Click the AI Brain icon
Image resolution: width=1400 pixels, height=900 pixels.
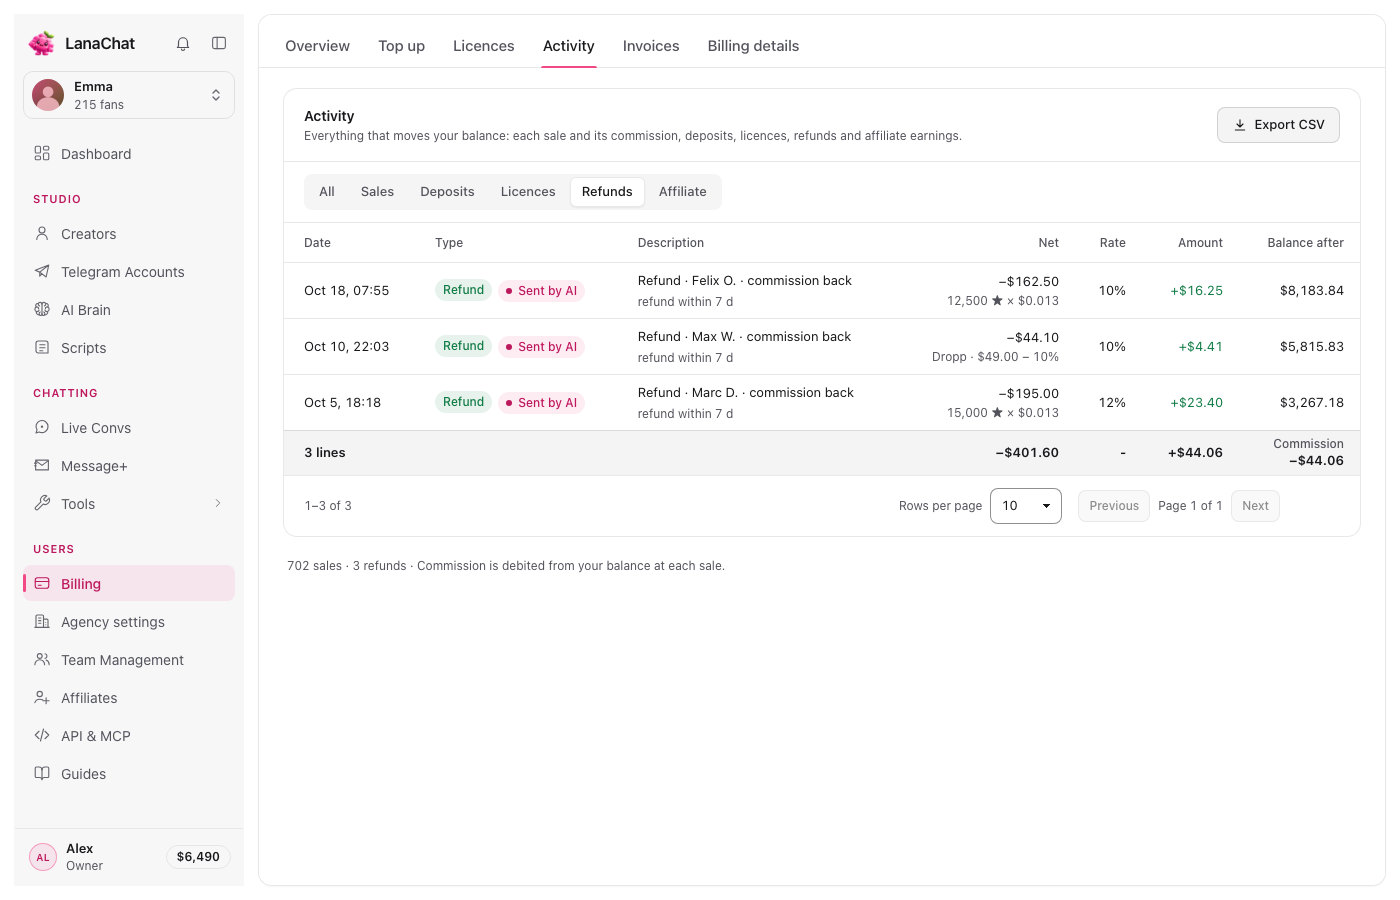42,309
